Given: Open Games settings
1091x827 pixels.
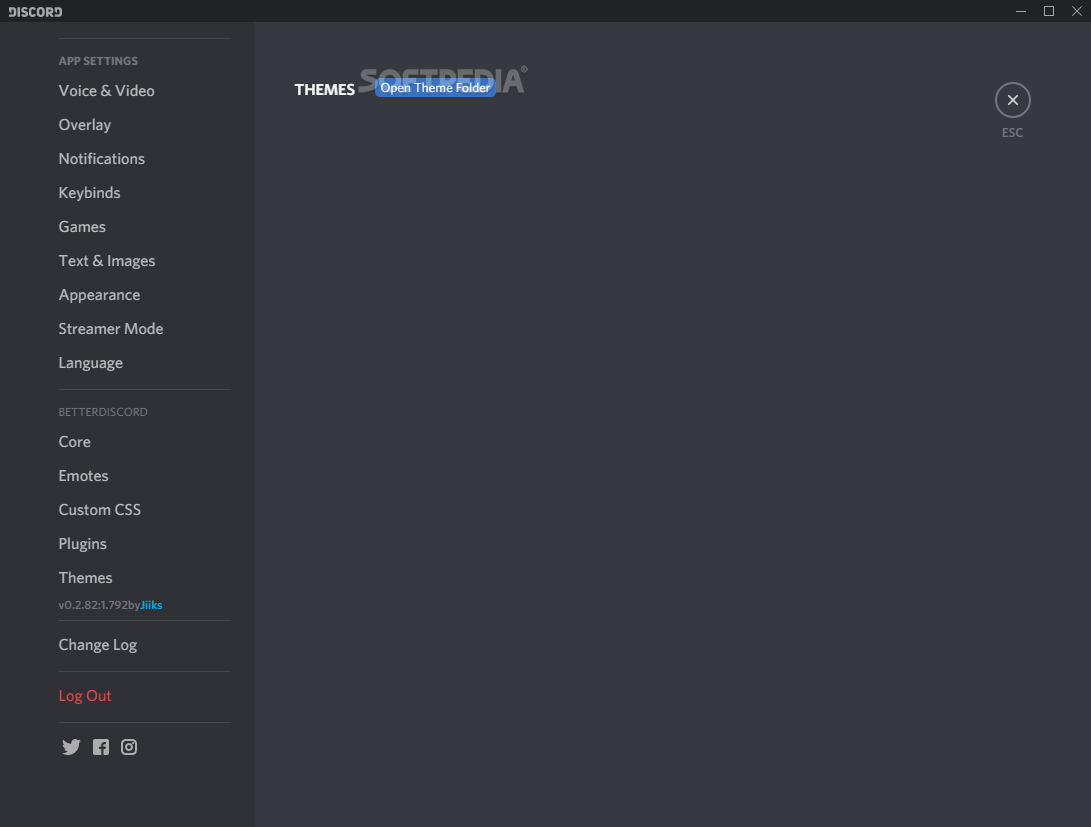Looking at the screenshot, I should coord(82,227).
